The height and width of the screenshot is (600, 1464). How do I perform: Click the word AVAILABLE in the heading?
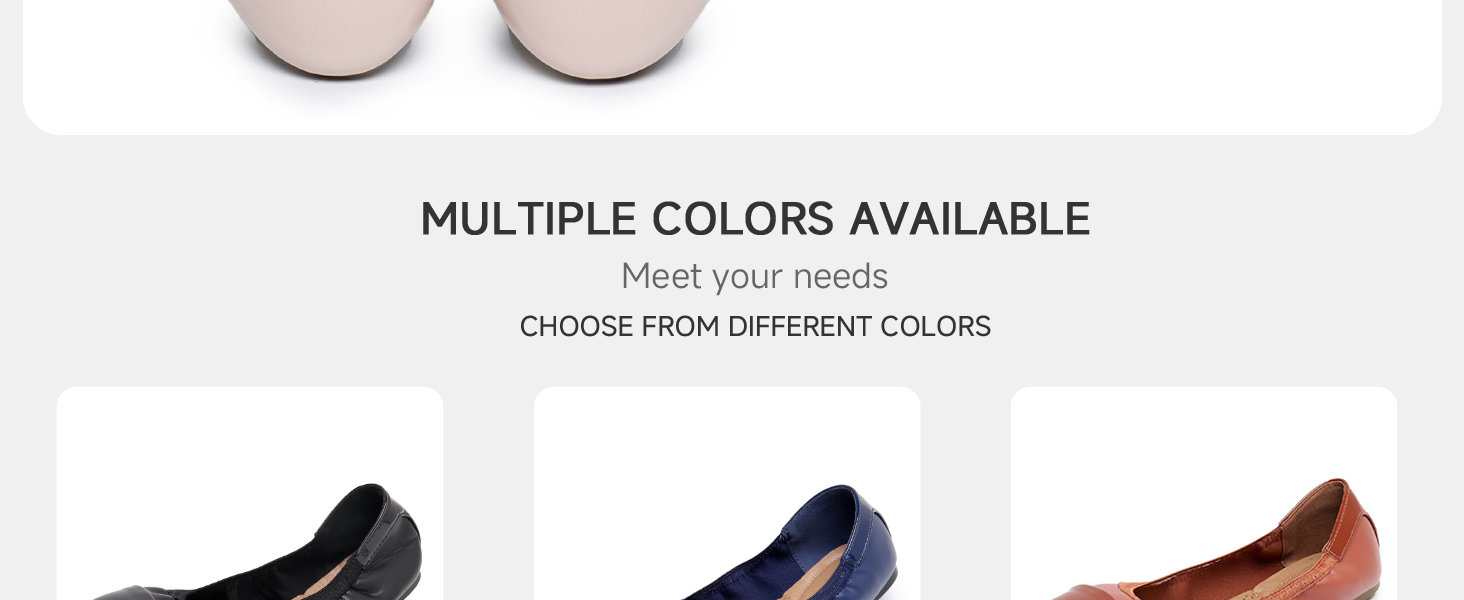coord(969,219)
